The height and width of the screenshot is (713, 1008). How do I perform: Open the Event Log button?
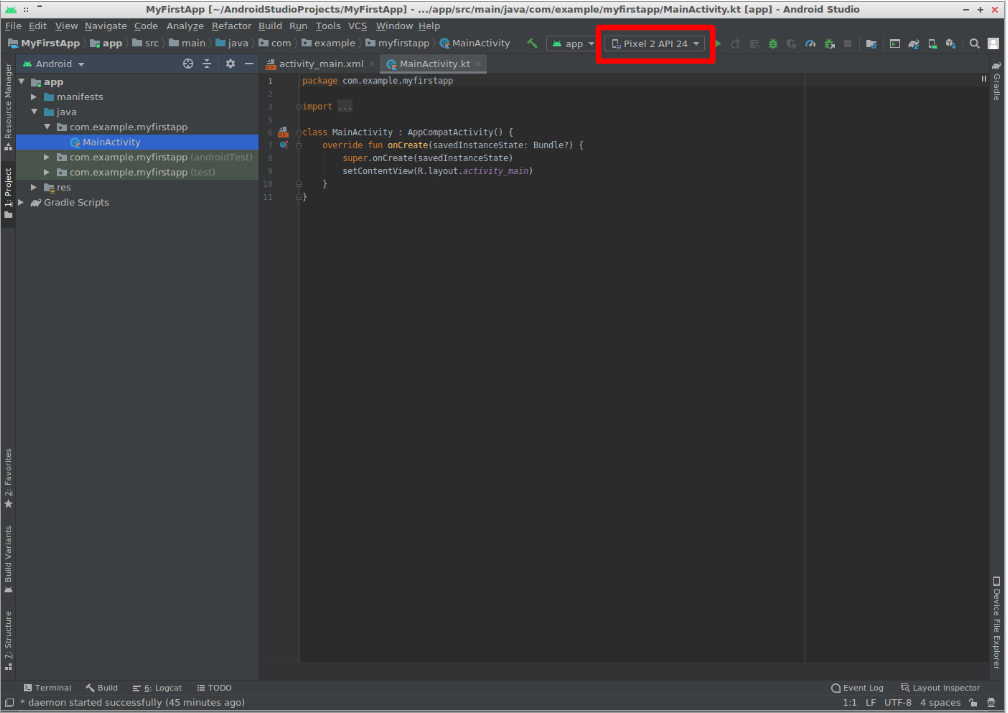[858, 688]
